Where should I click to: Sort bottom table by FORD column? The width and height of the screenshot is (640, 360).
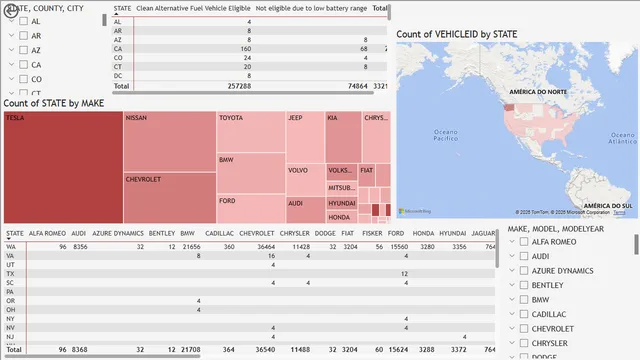click(396, 233)
